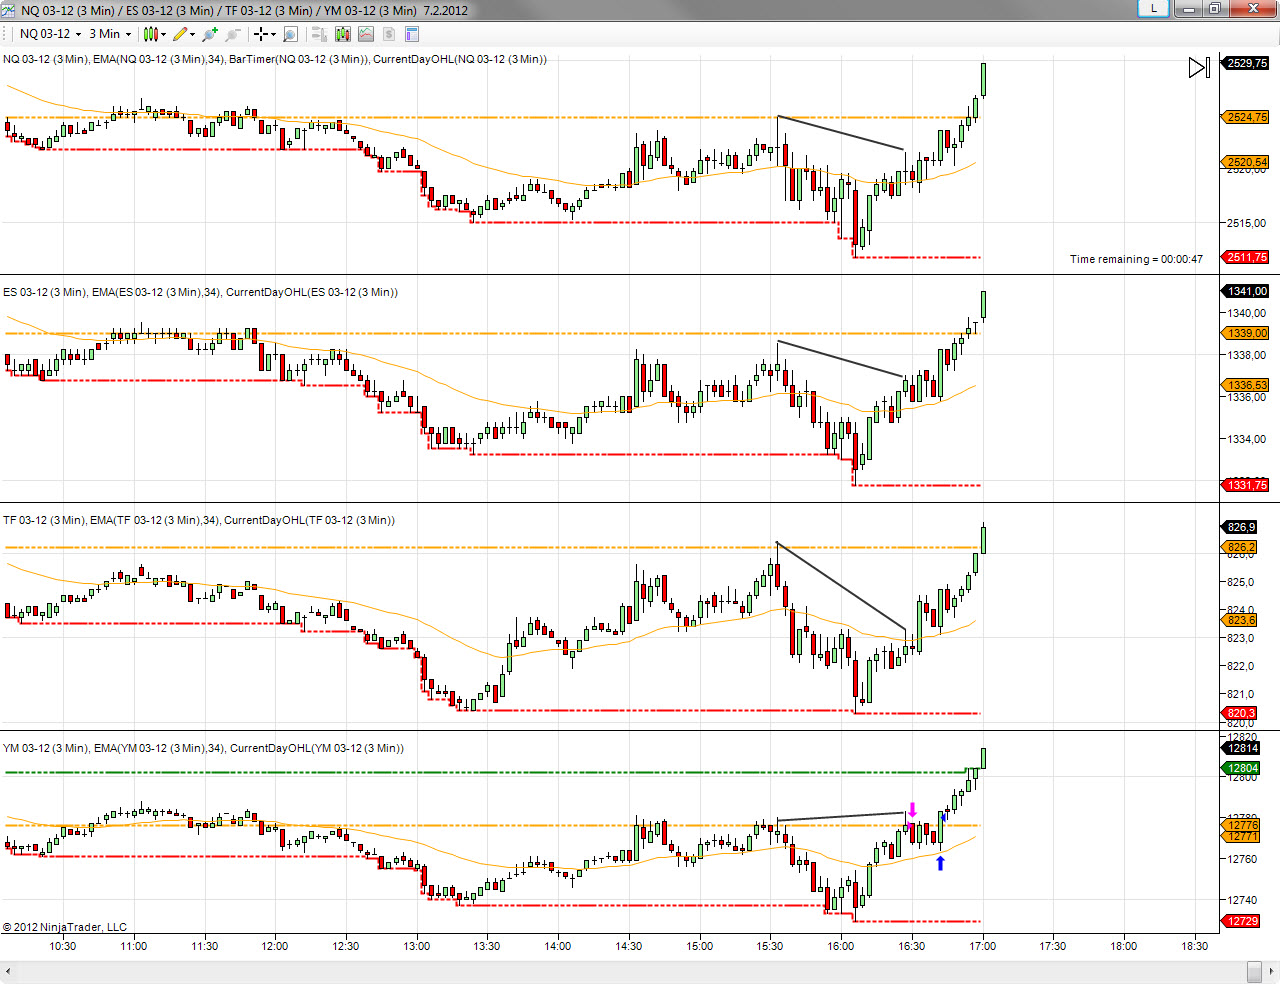
Task: Click the Time remaining bar timer text
Action: (1136, 259)
